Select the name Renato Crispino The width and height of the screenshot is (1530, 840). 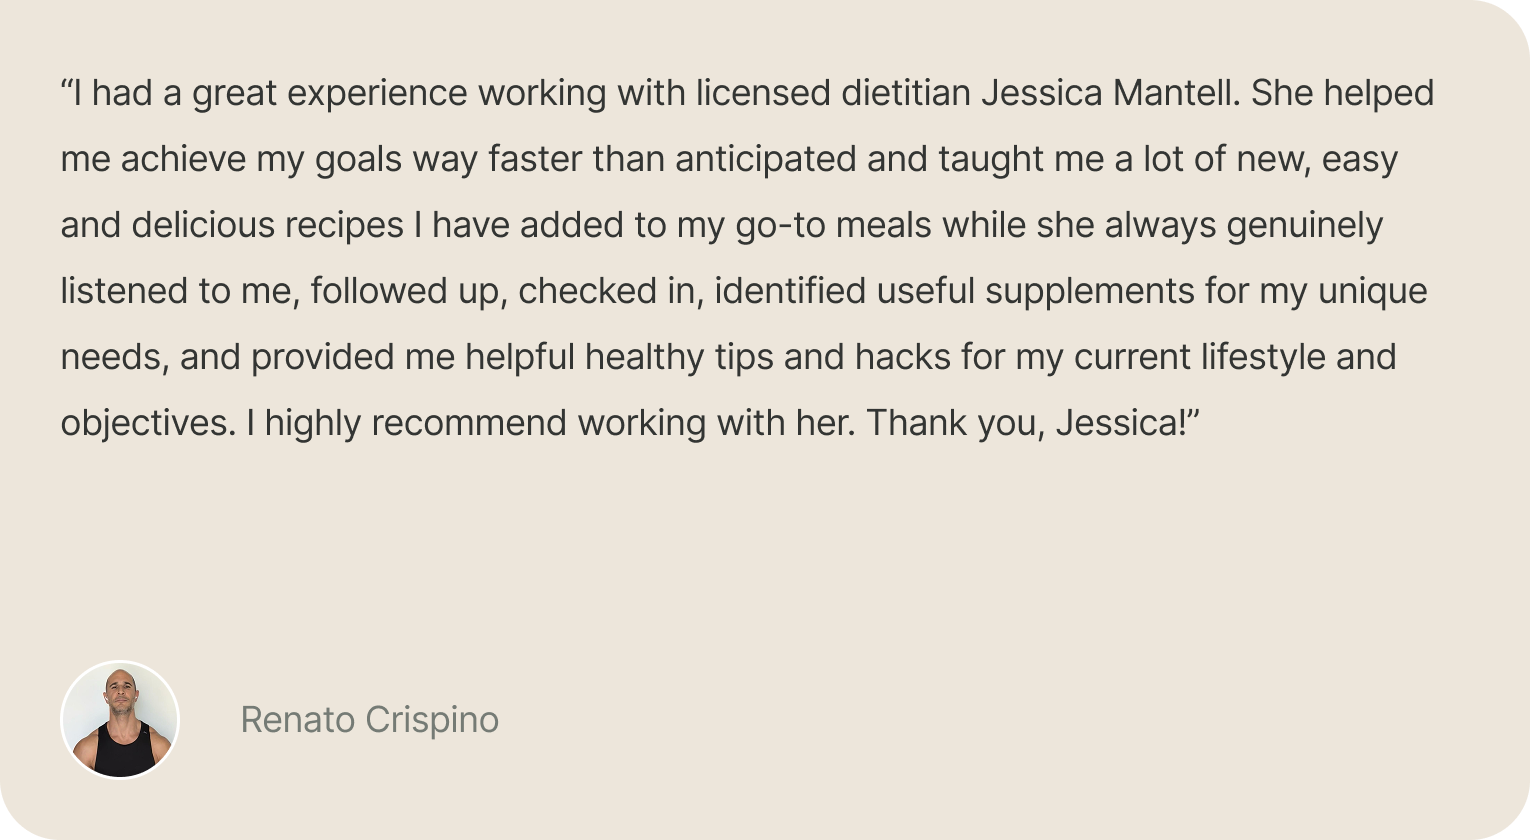(x=370, y=720)
